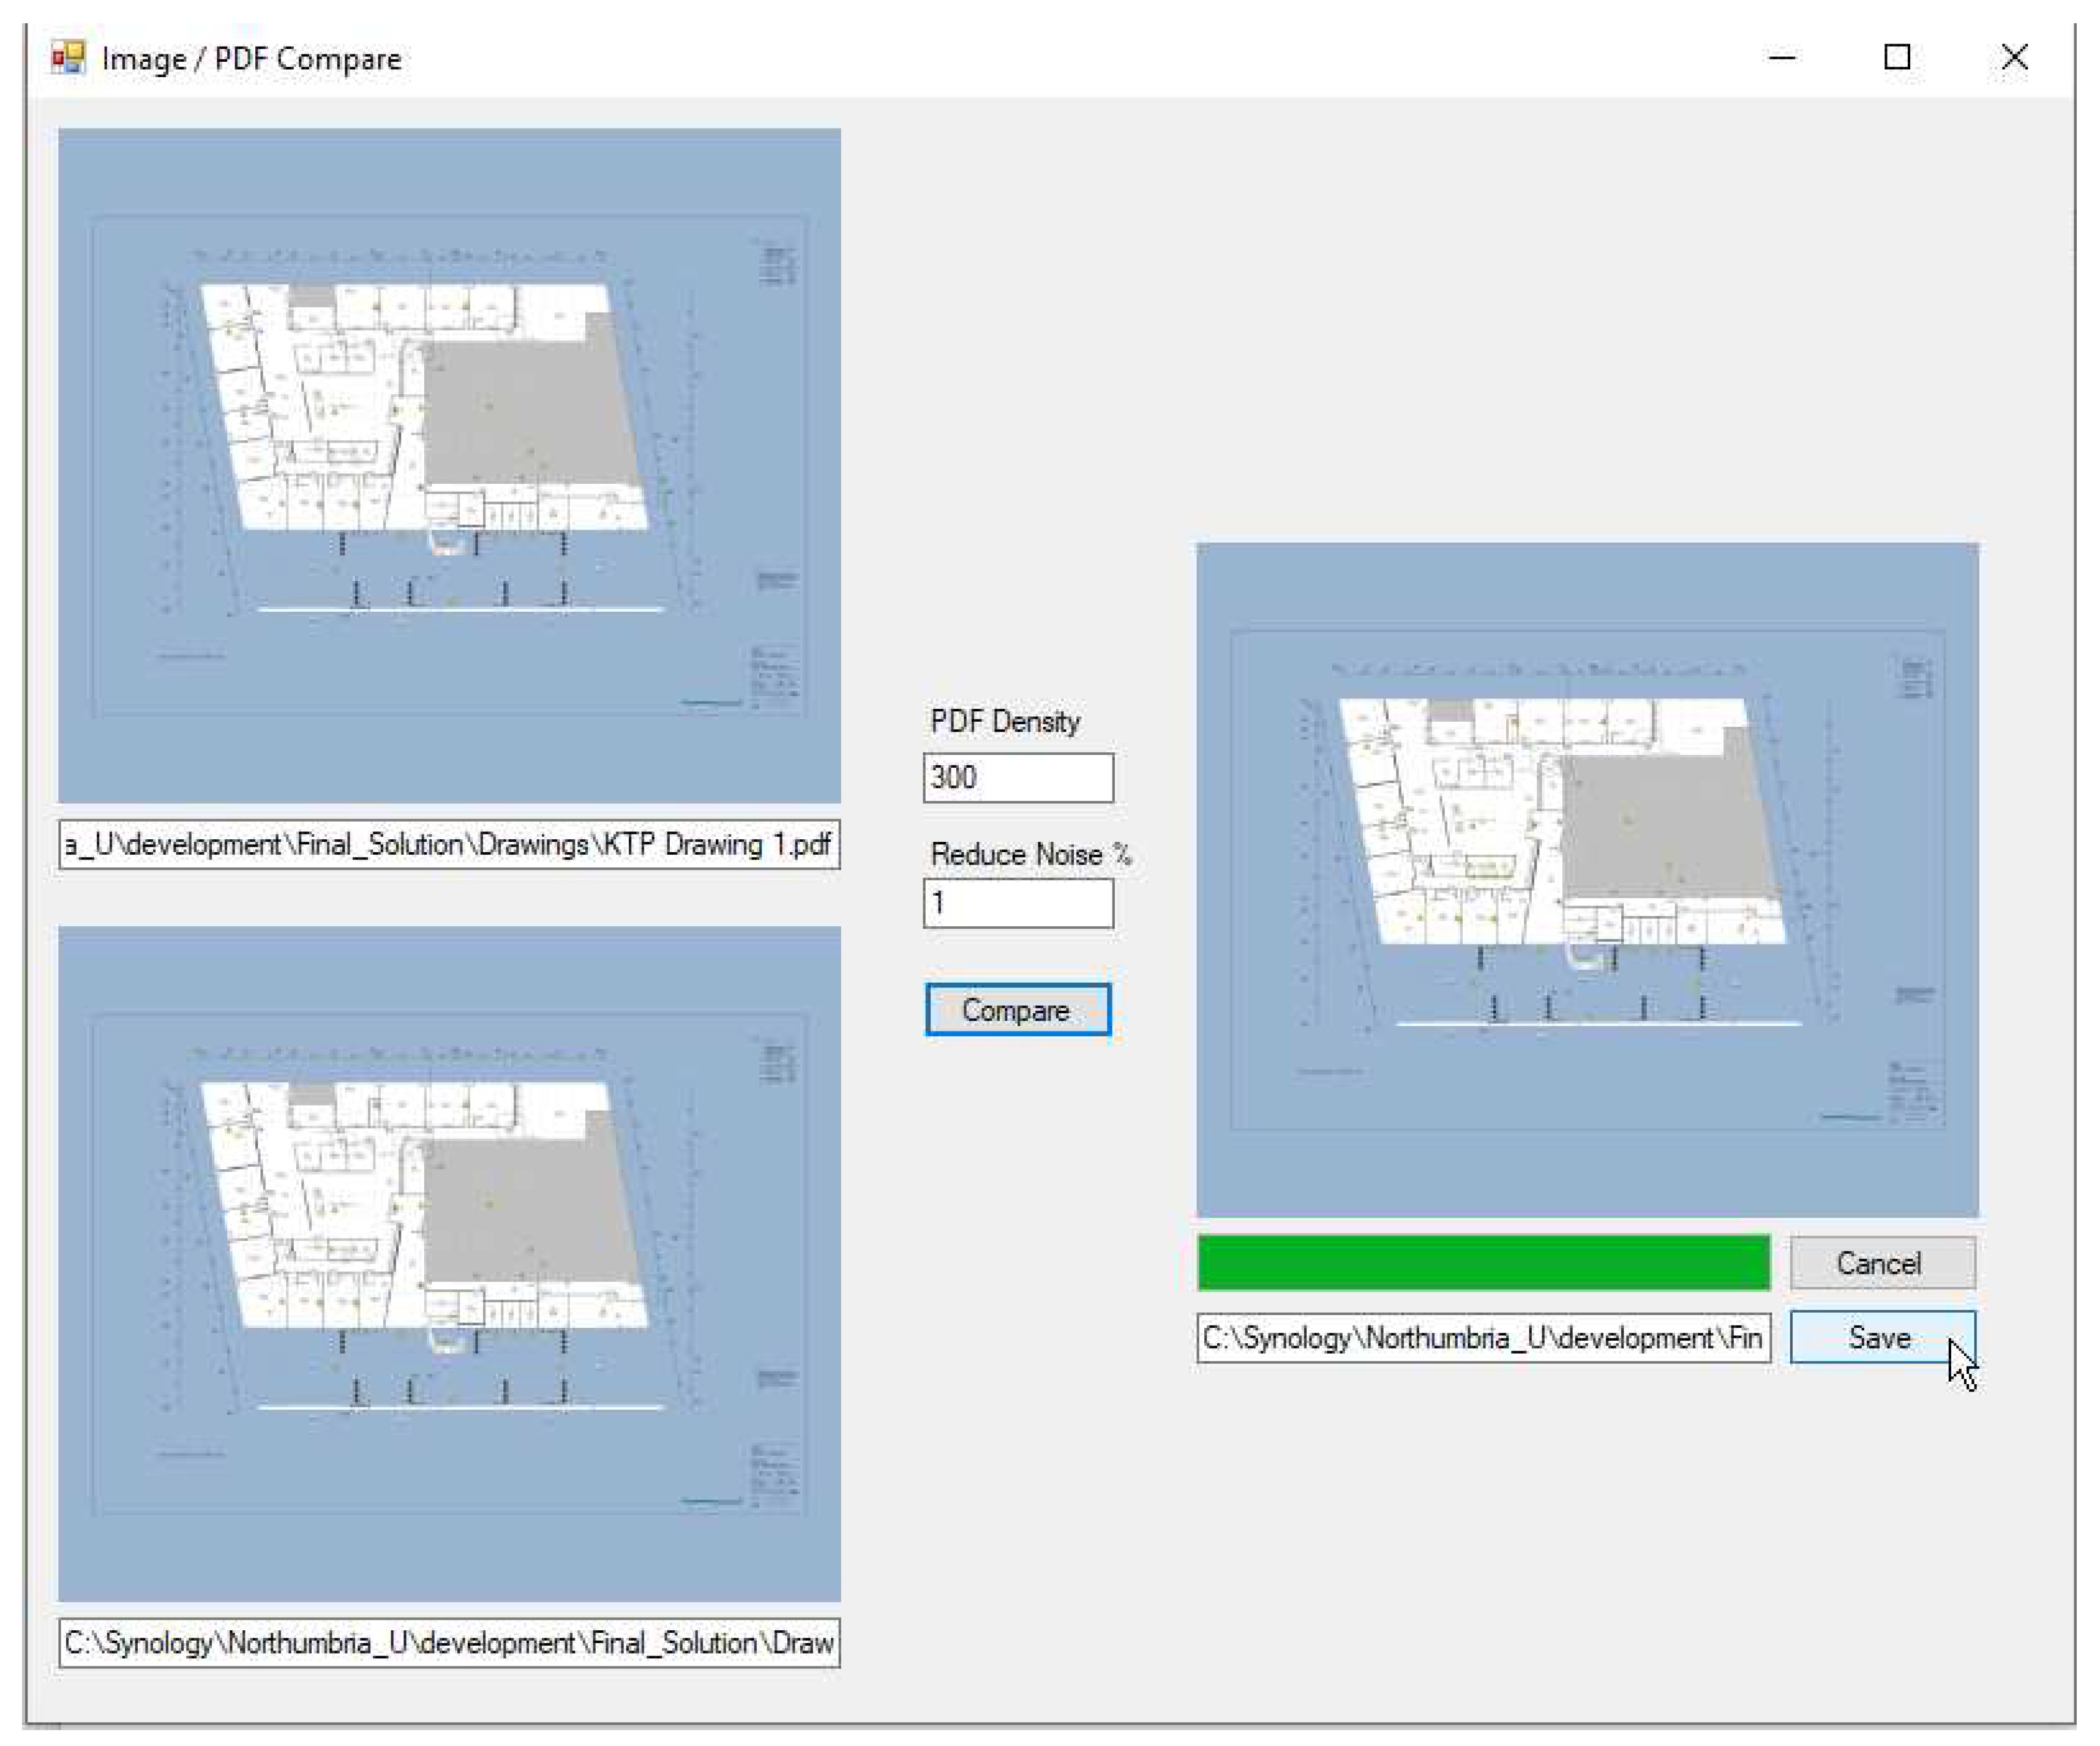Click the Image / PDF Compare title text
The width and height of the screenshot is (2100, 1746).
point(251,59)
